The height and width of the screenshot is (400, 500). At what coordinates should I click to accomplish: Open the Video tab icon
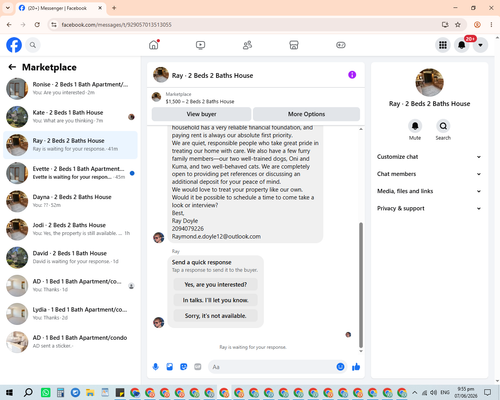pyautogui.click(x=200, y=45)
